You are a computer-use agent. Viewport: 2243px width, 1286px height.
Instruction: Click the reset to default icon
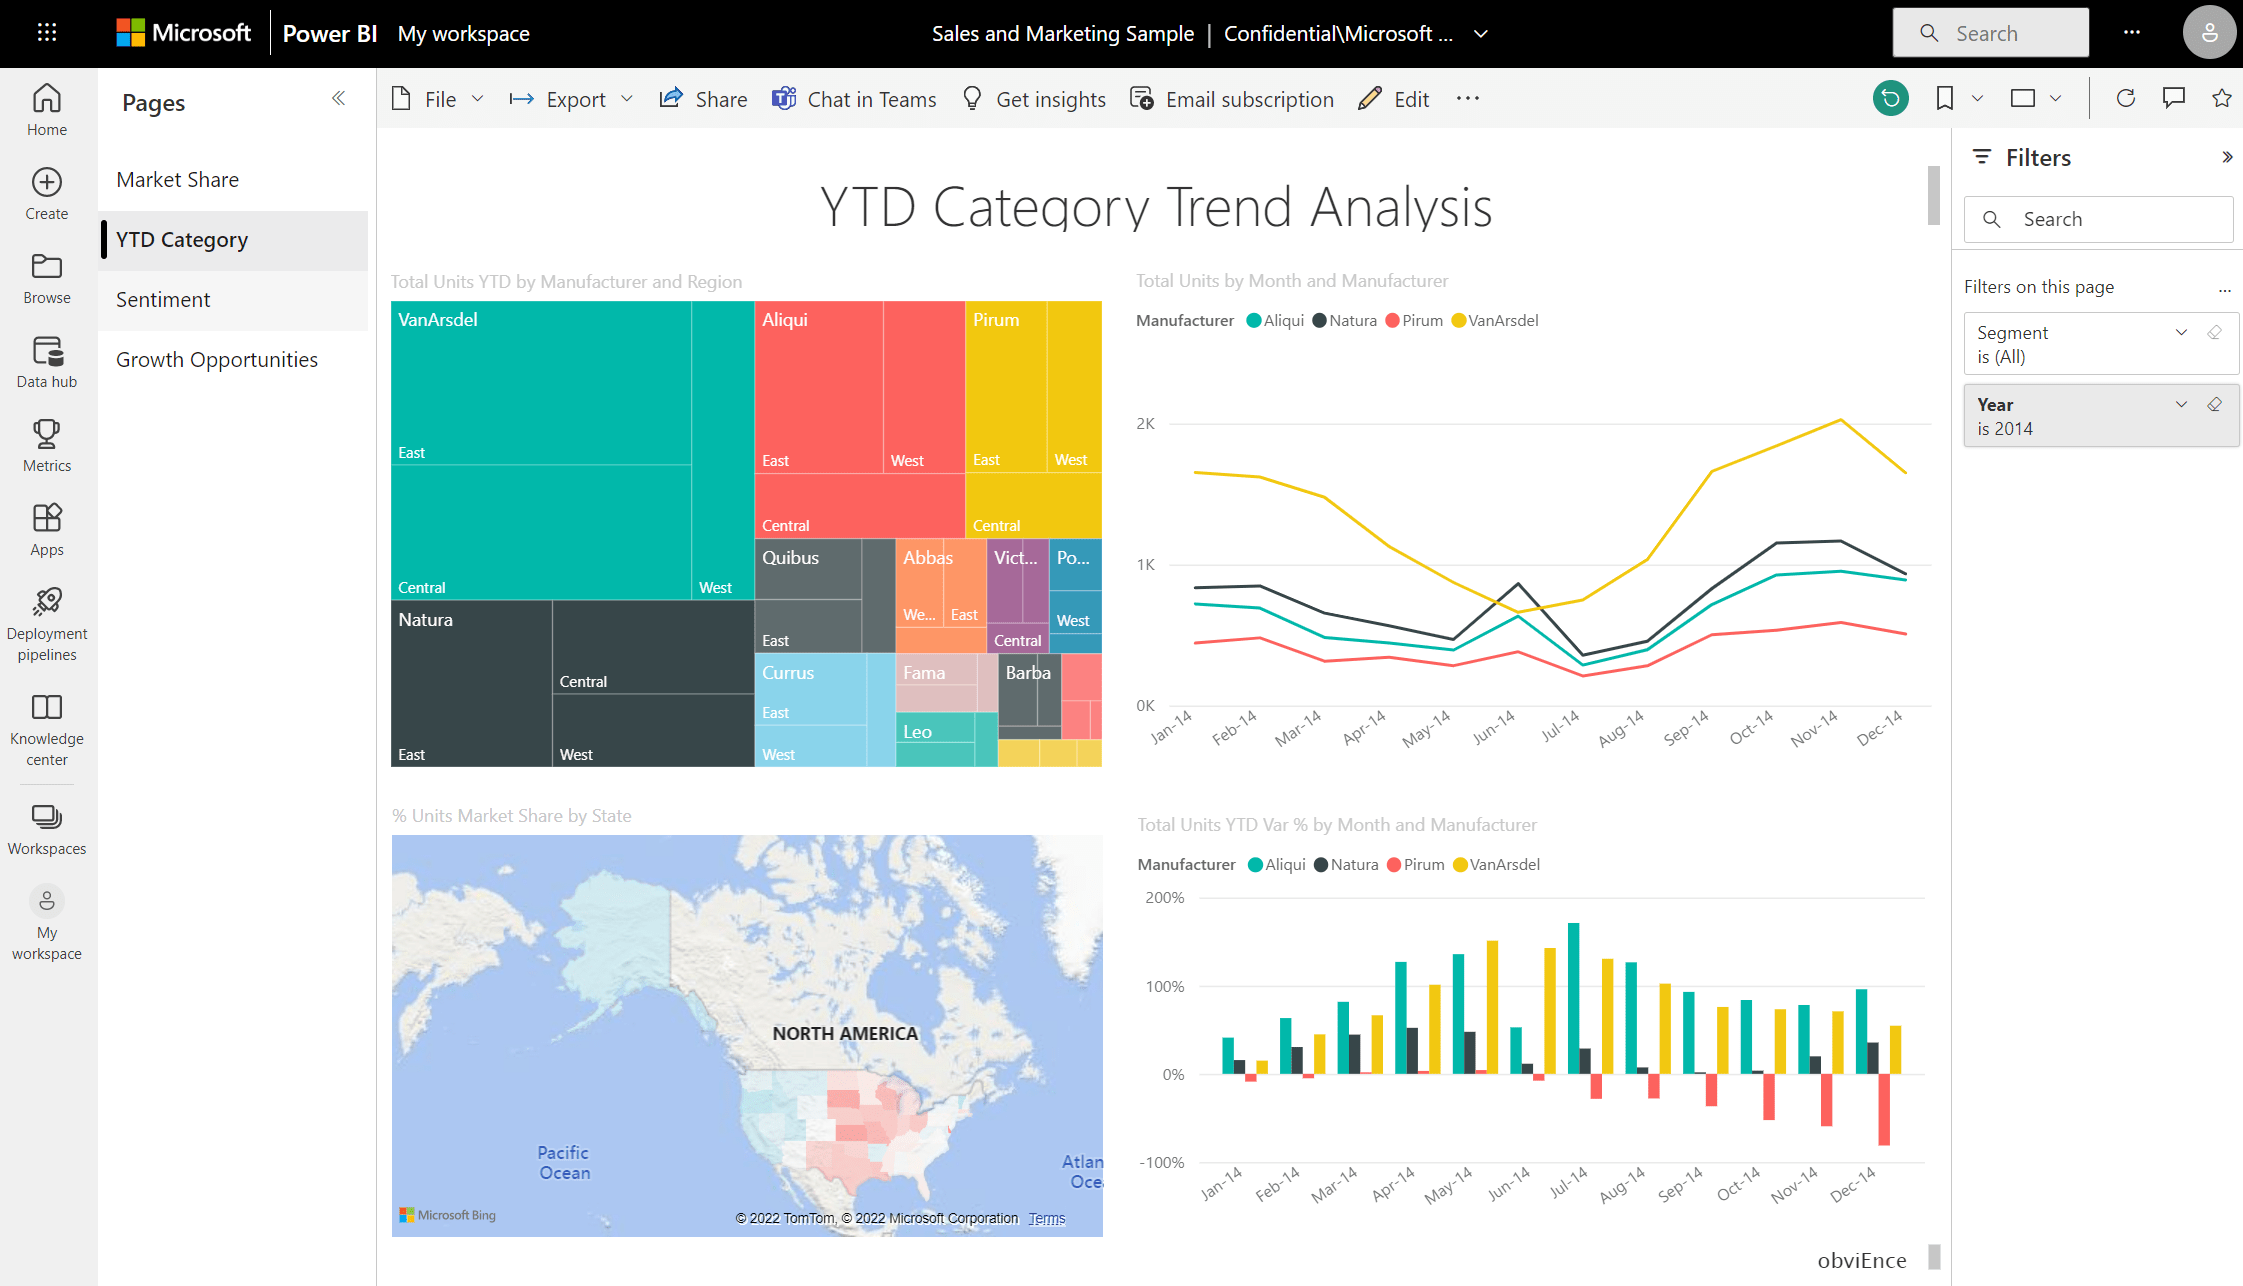point(1890,98)
